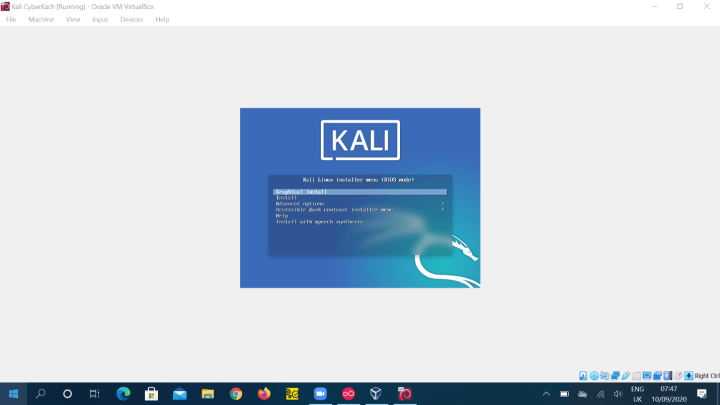Expand Accessible dark contrast submenu arrow
720x405 pixels.
pos(443,210)
